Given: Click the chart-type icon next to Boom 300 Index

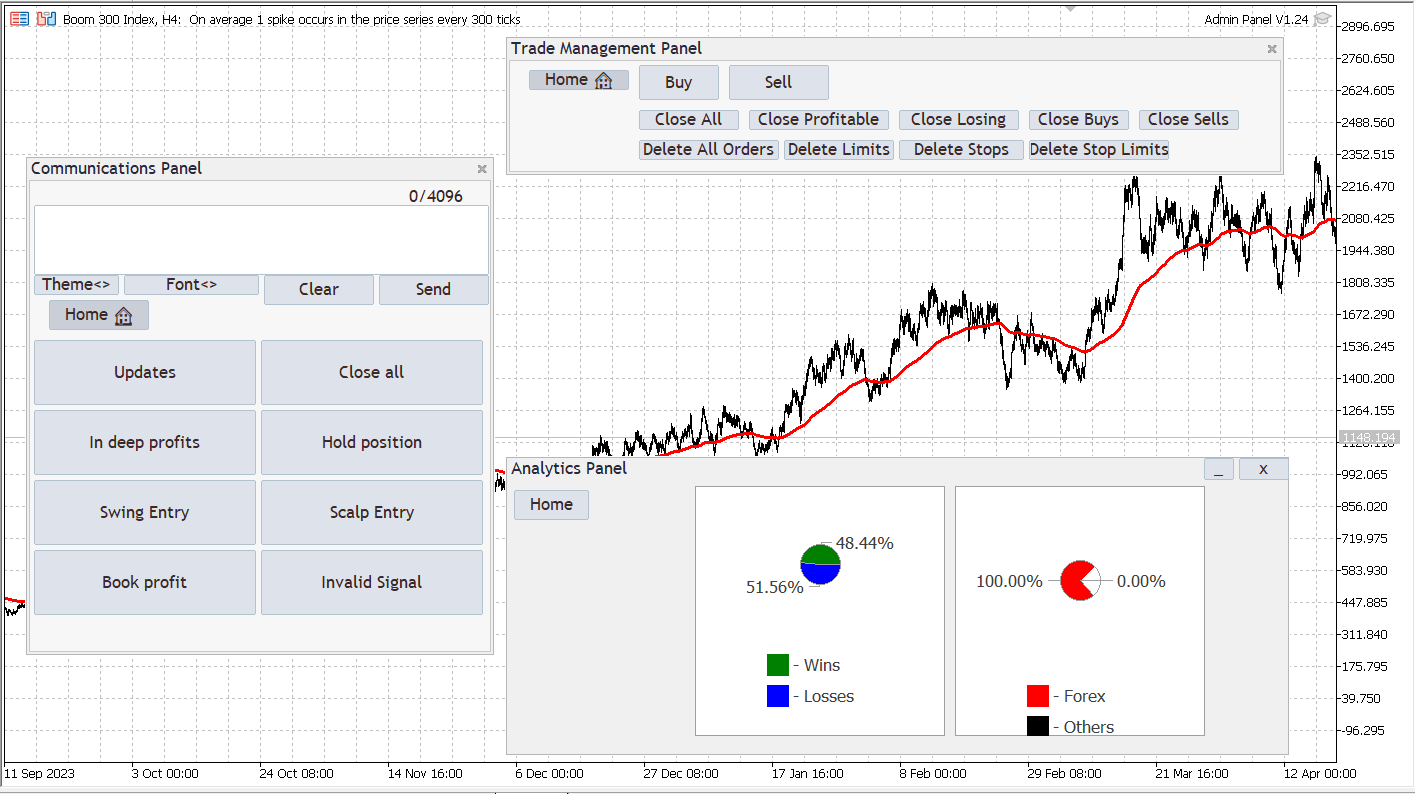Looking at the screenshot, I should tap(46, 19).
